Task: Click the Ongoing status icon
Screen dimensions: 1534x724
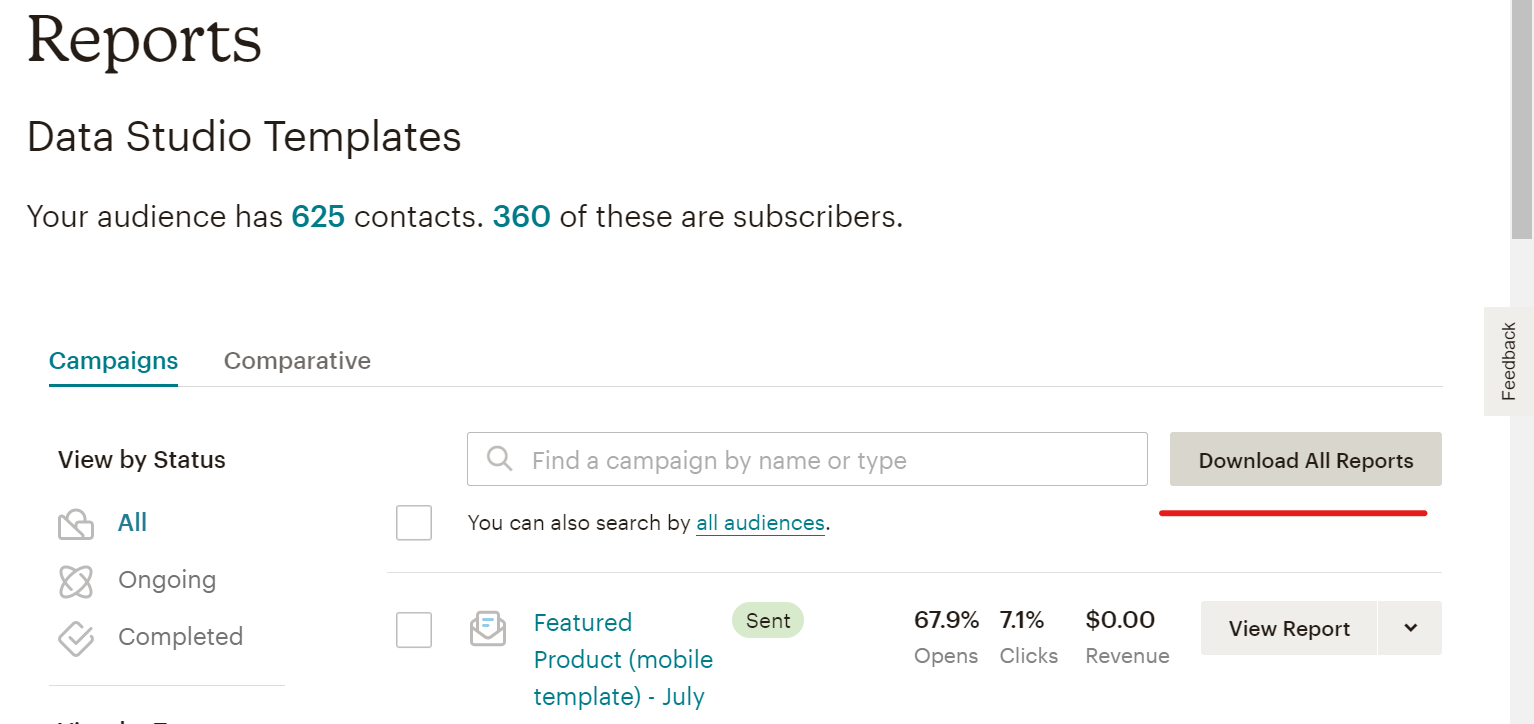Action: 76,581
